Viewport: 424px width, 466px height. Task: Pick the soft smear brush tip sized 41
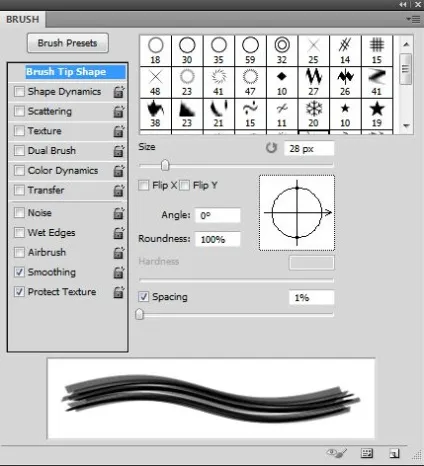pos(377,82)
